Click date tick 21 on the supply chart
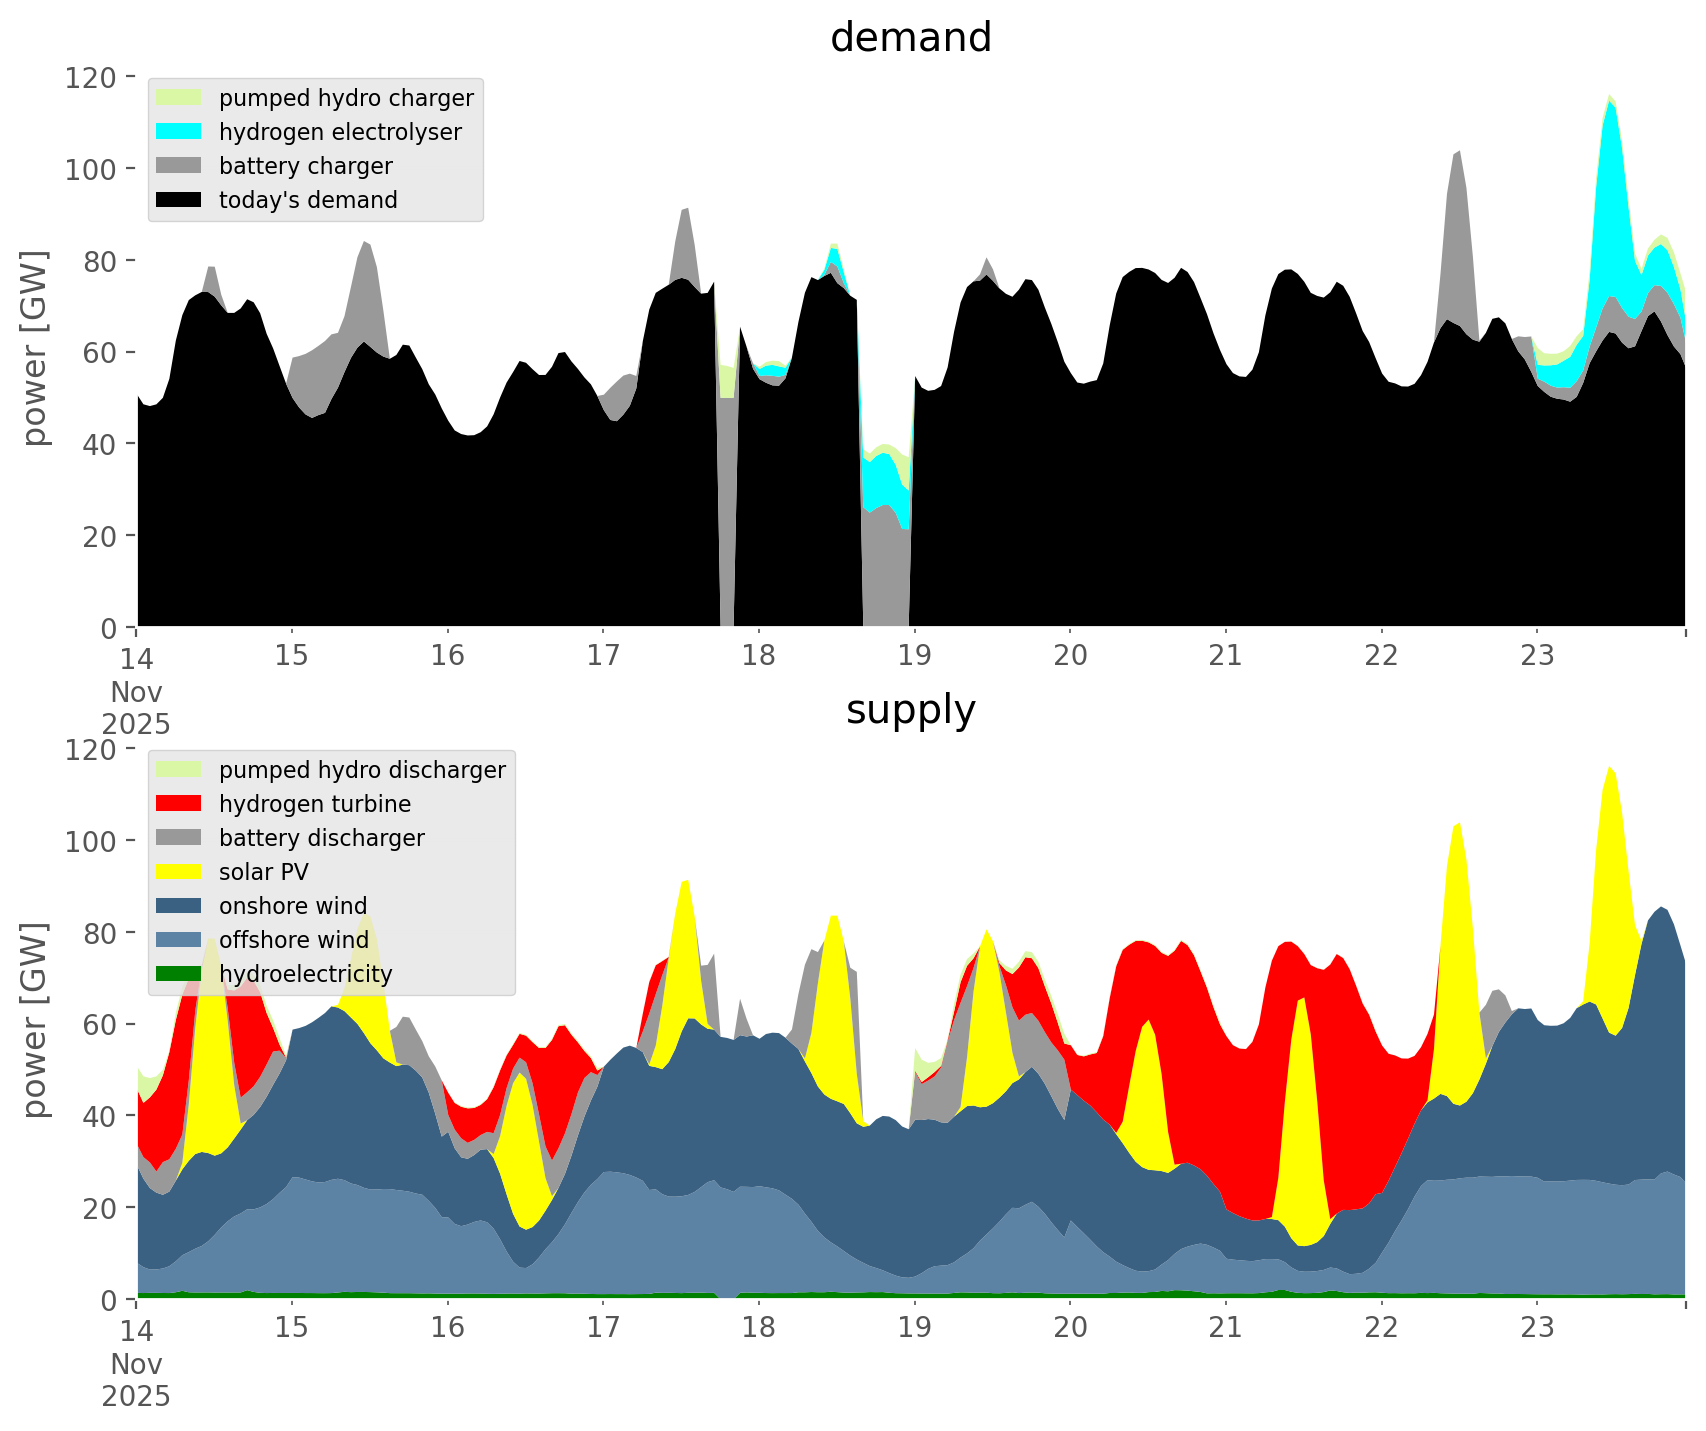This screenshot has width=1706, height=1431. point(1225,1328)
